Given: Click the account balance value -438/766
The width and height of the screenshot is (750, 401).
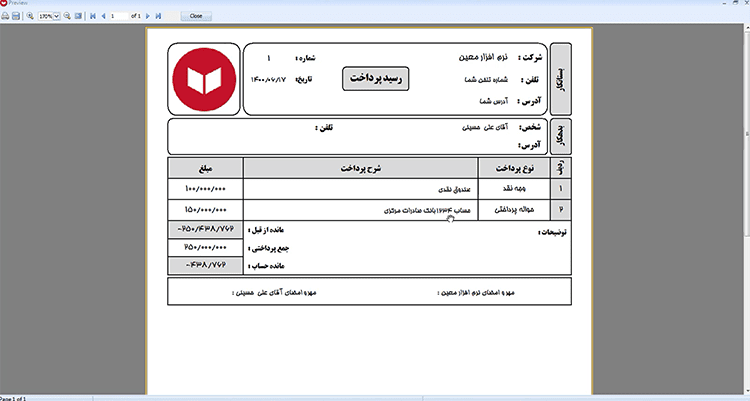Looking at the screenshot, I should [x=205, y=265].
